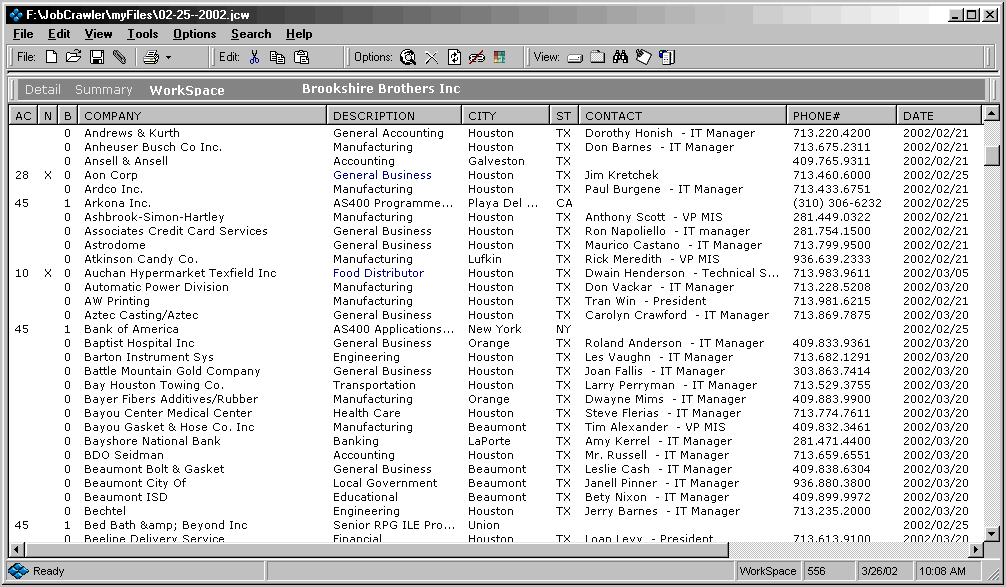
Task: Click the magnifier search options icon
Action: (407, 57)
